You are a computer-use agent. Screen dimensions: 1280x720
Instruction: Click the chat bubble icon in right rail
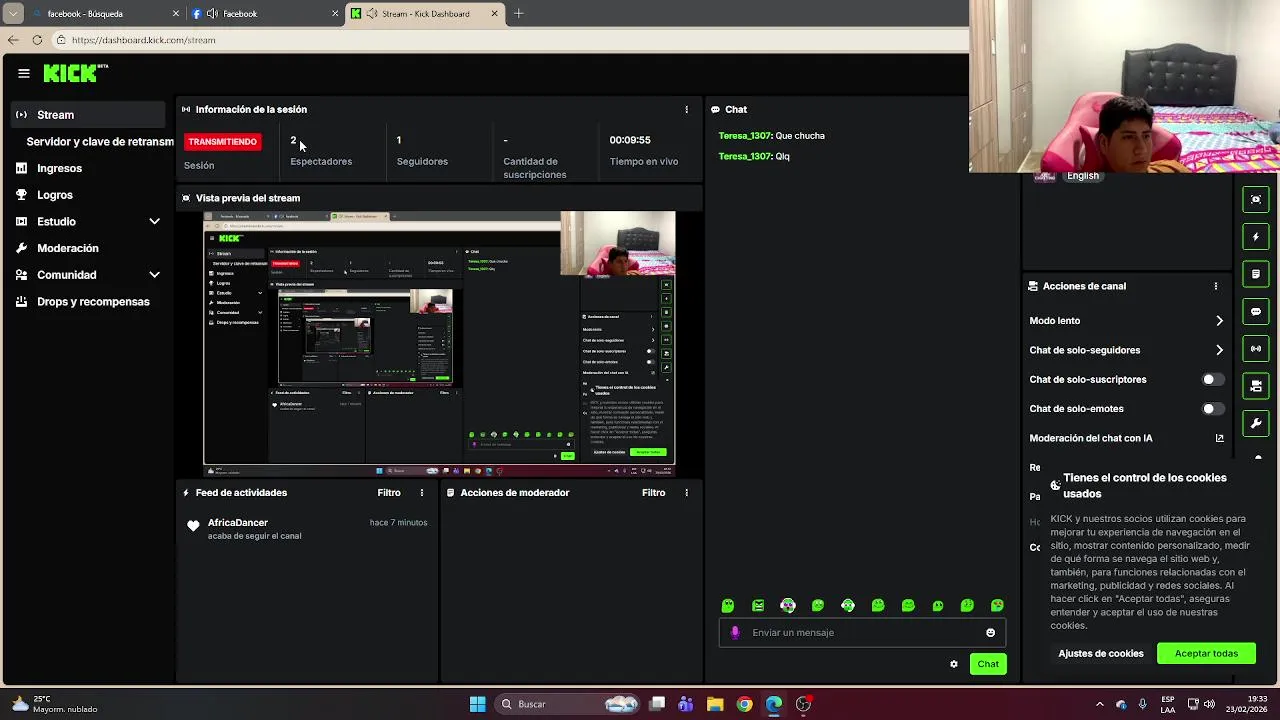1256,312
